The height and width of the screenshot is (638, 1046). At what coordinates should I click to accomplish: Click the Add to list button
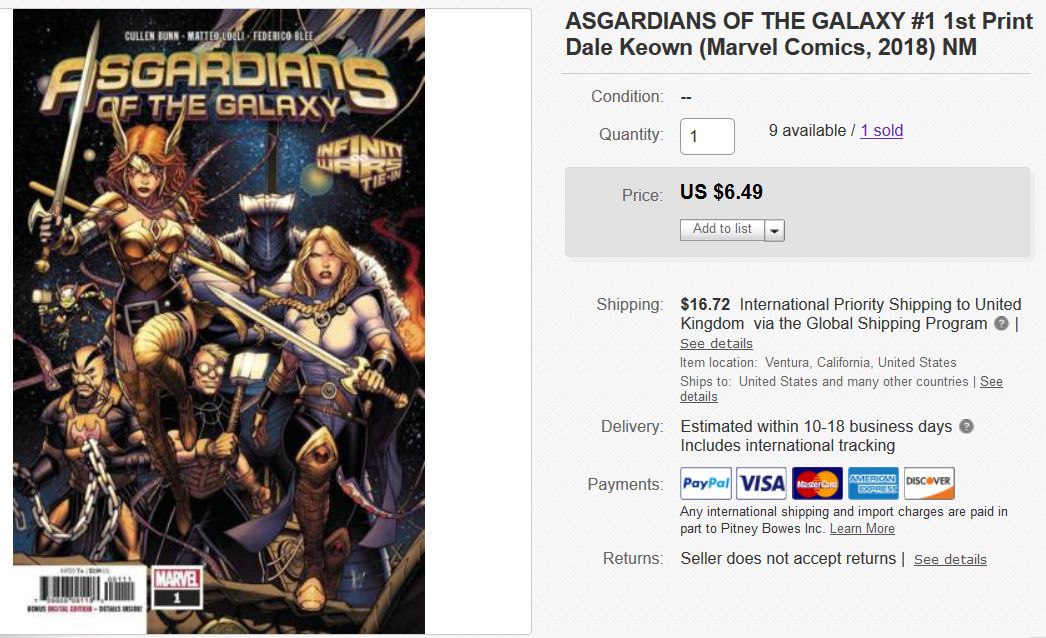pyautogui.click(x=722, y=229)
